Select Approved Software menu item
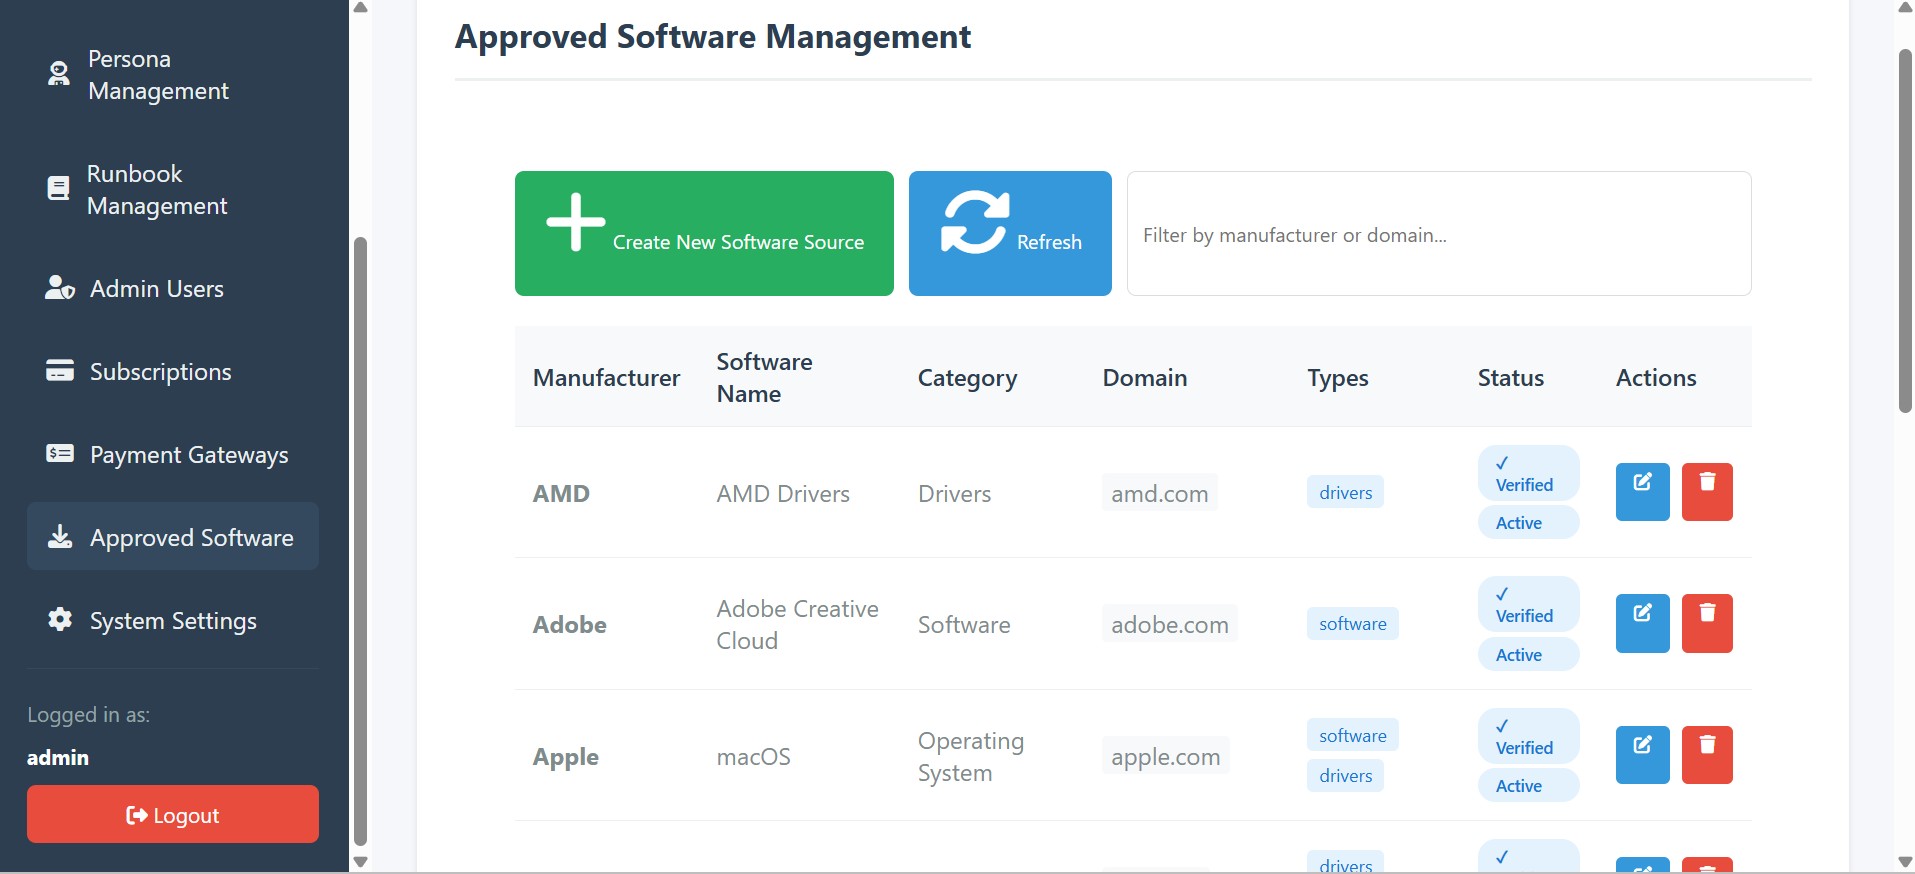 tap(172, 537)
